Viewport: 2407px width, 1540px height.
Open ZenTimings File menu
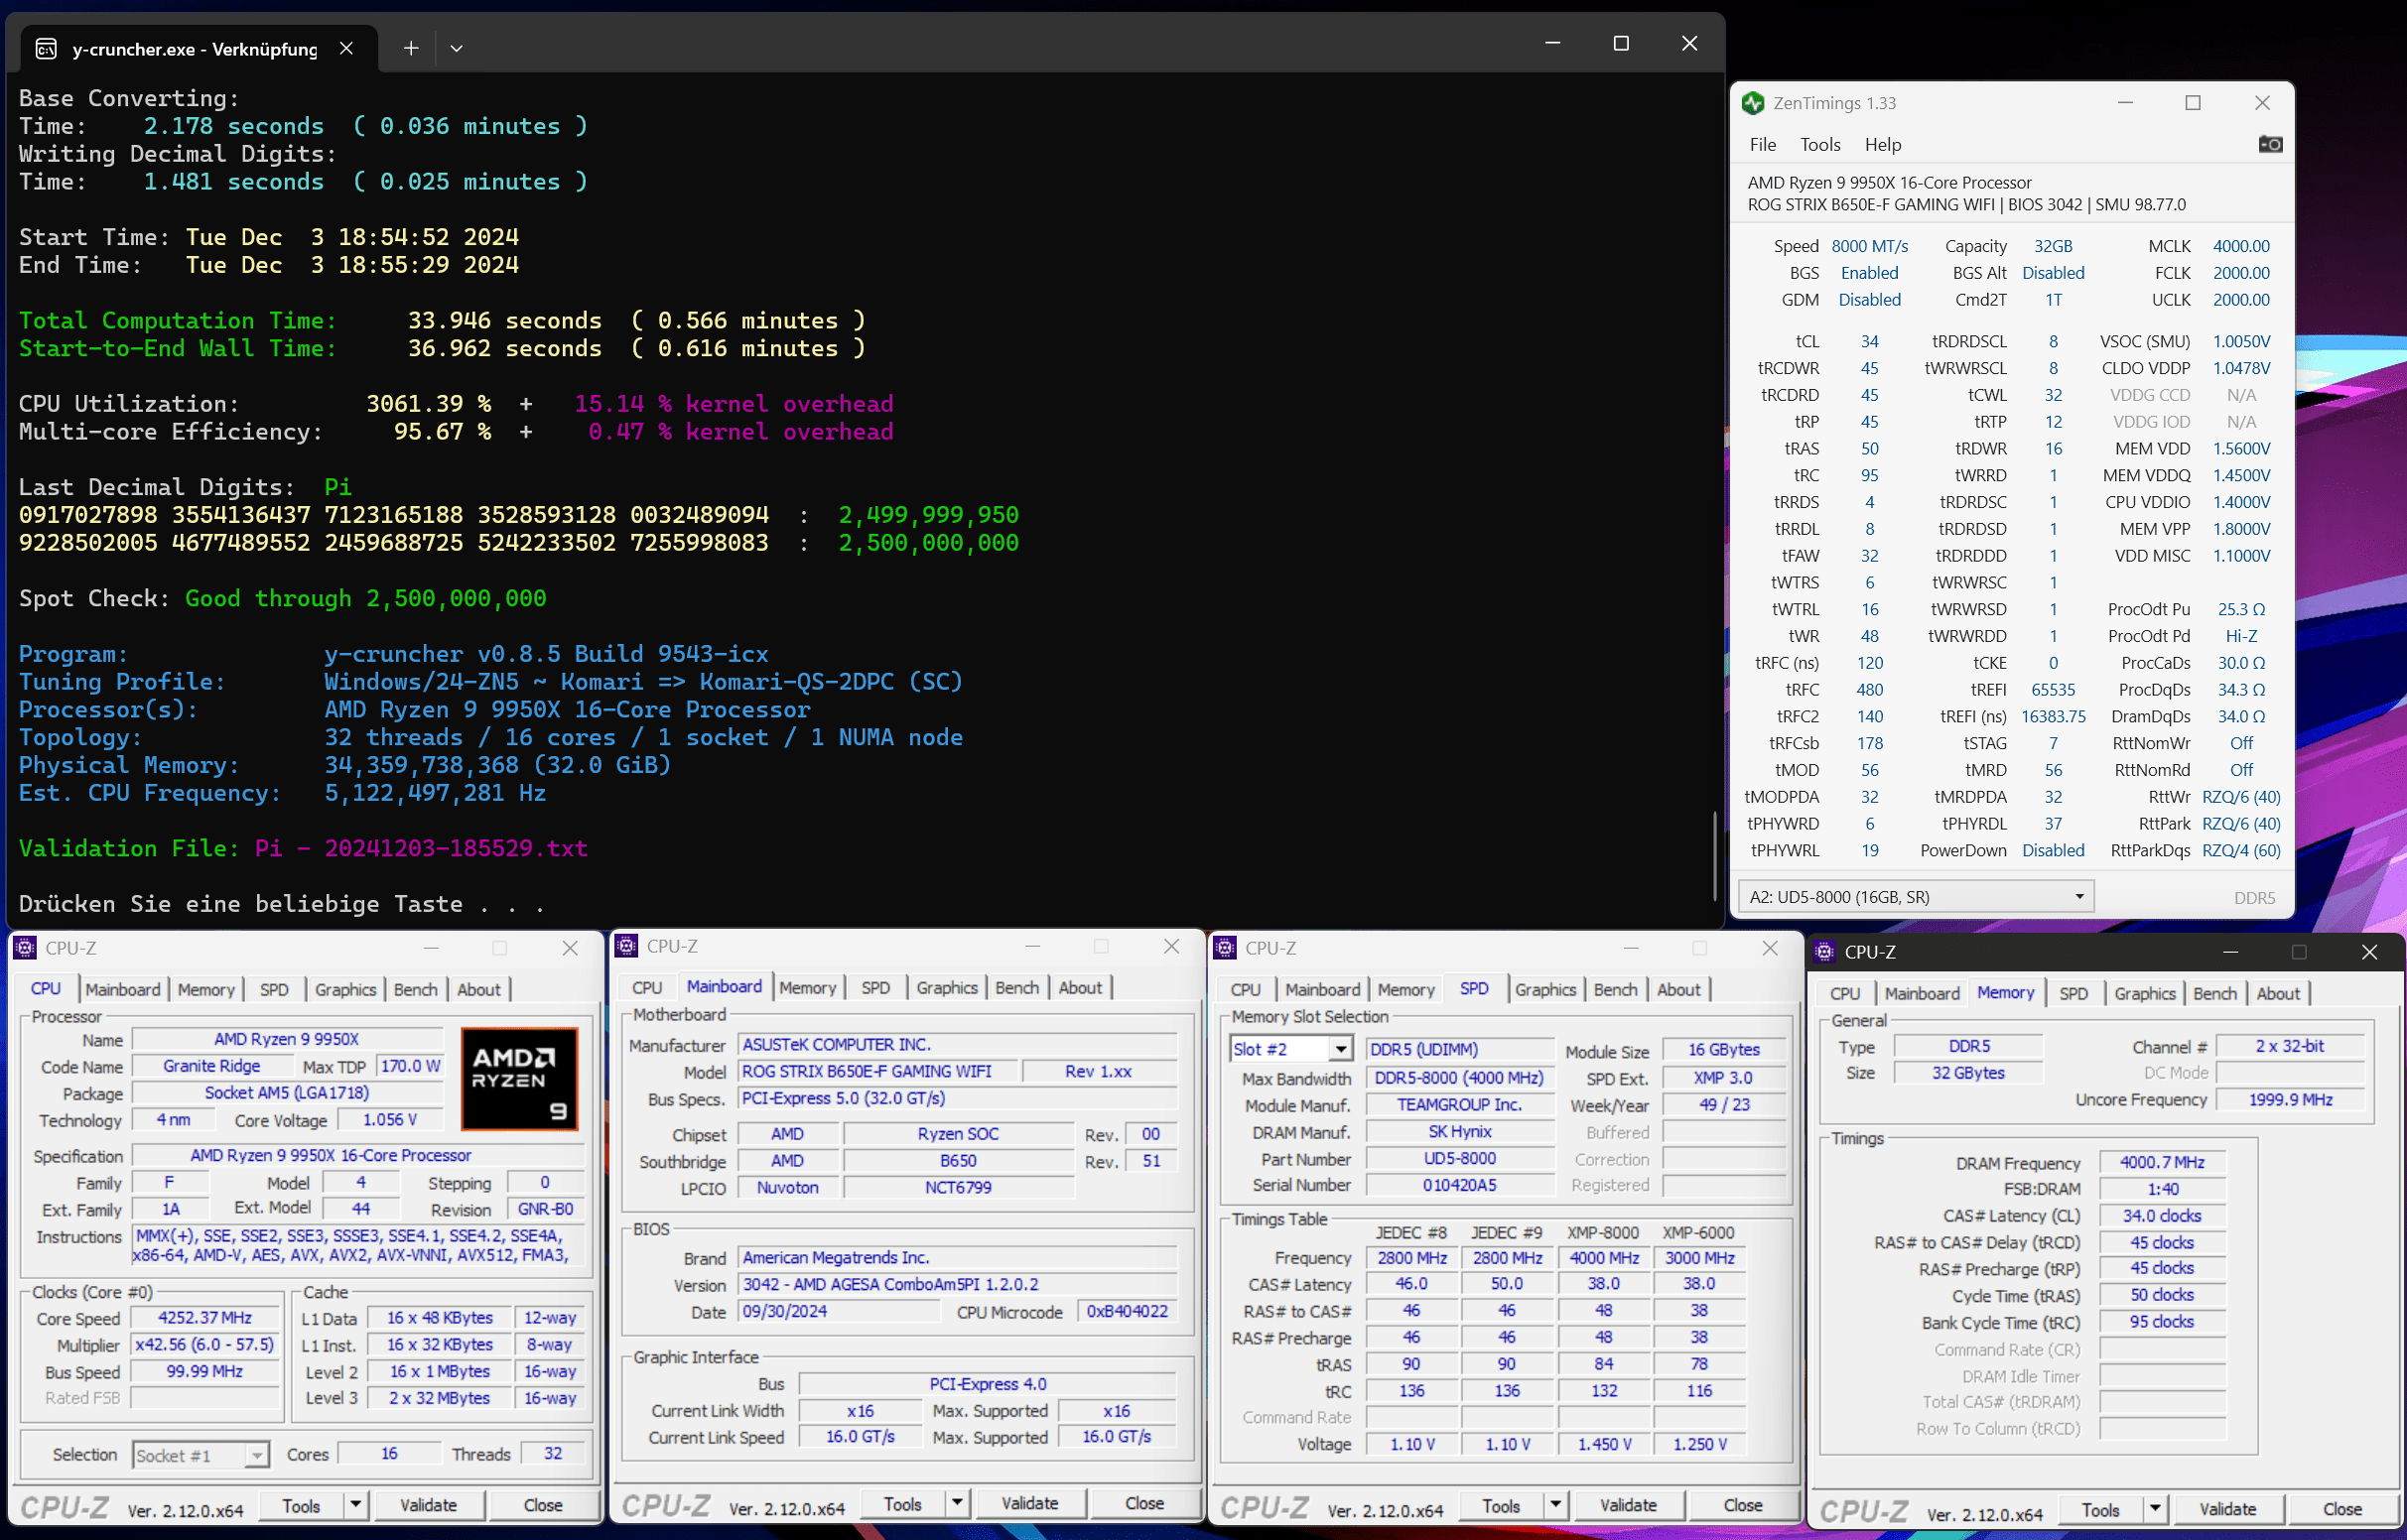click(x=1762, y=145)
